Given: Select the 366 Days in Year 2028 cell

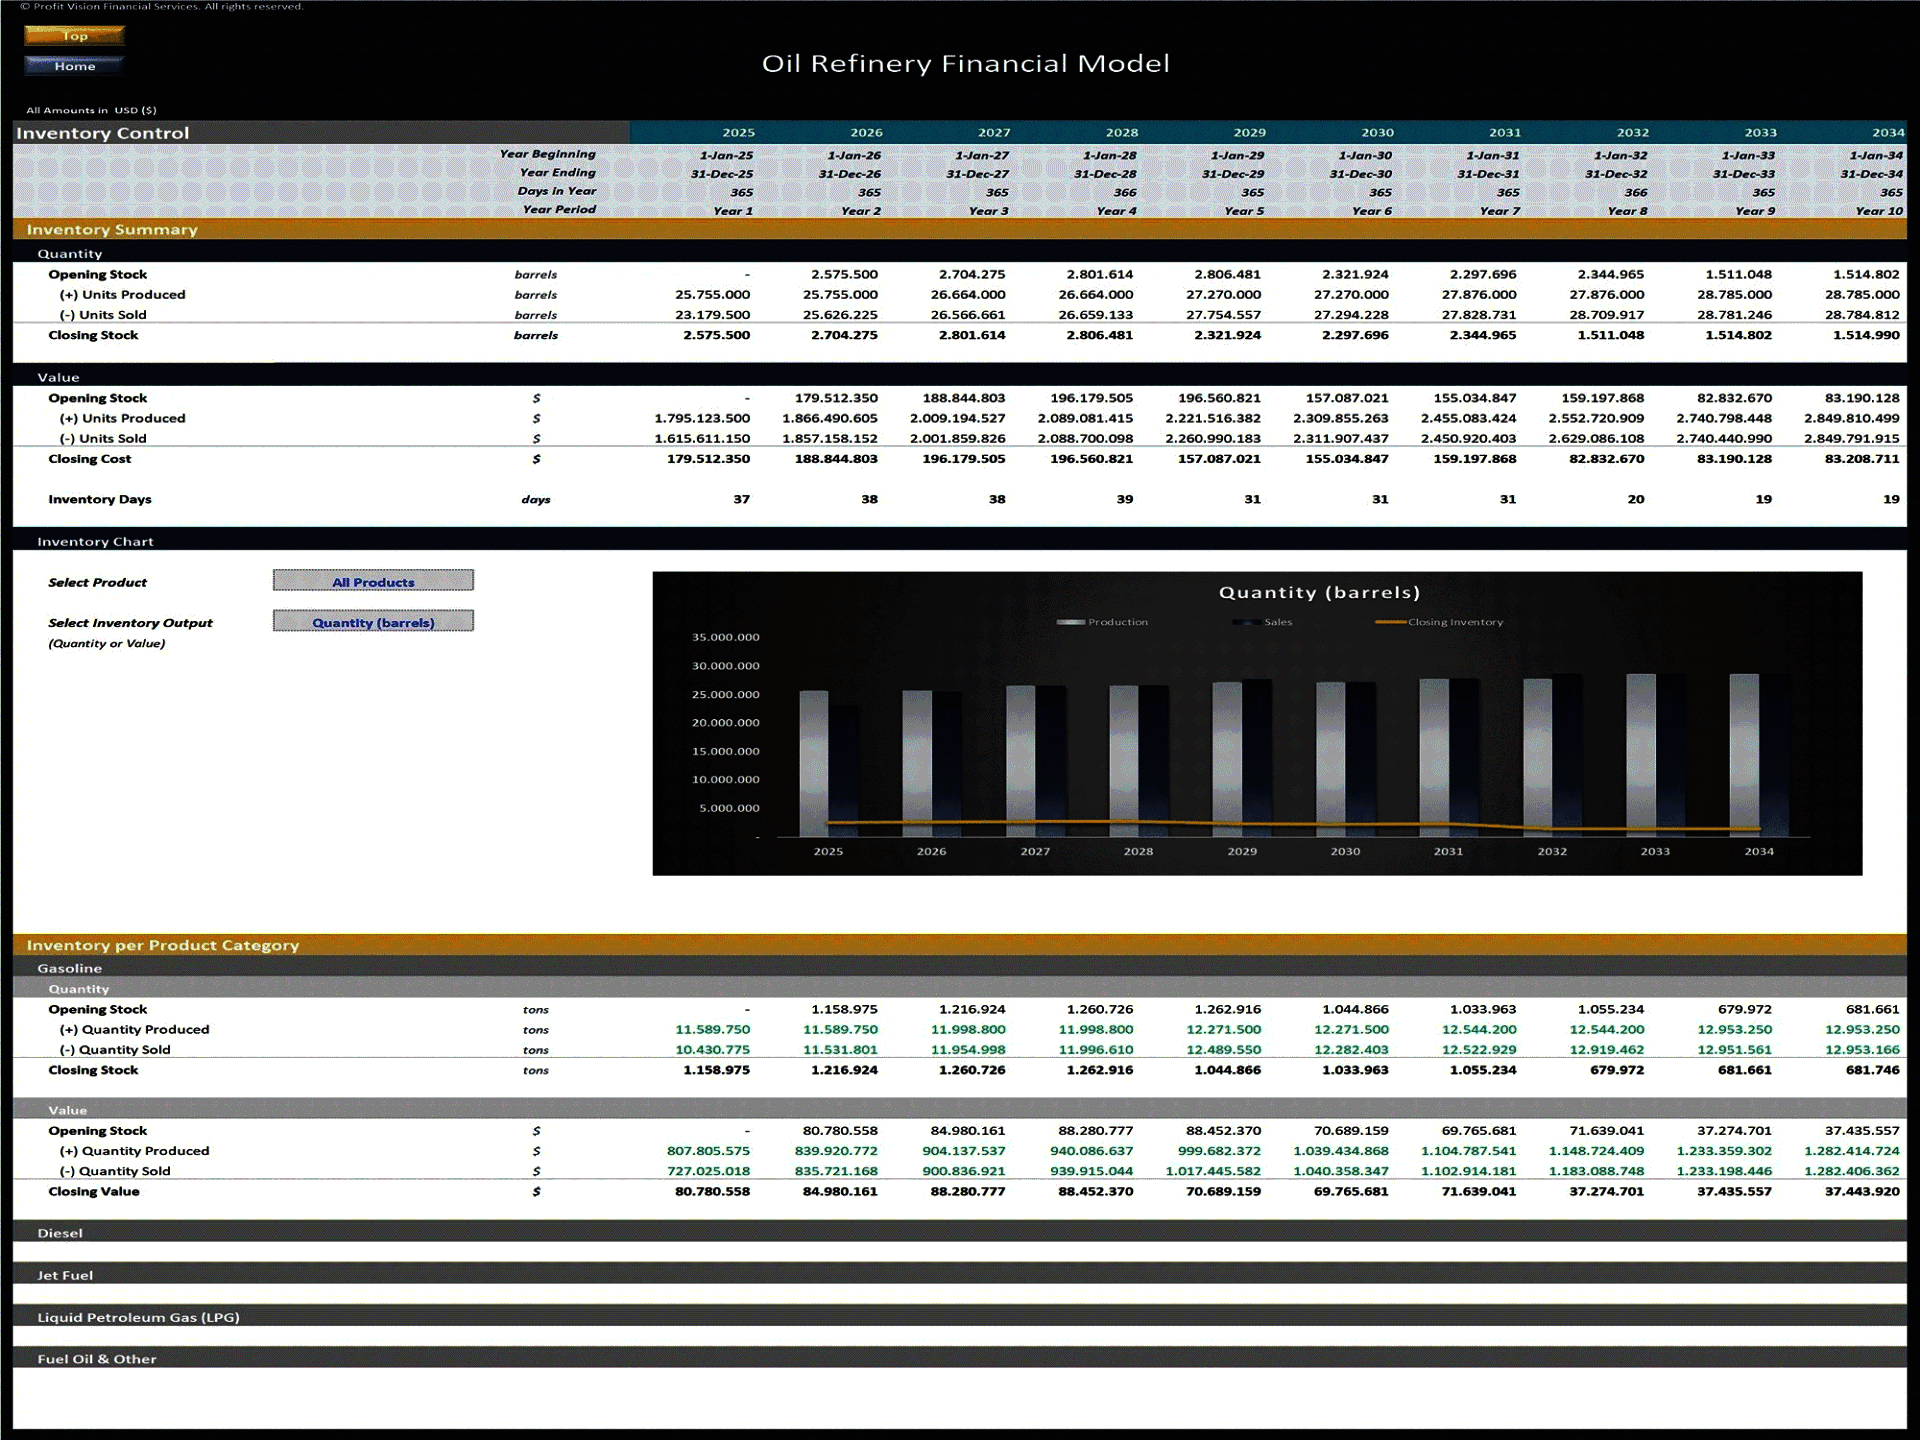Looking at the screenshot, I should [1125, 192].
